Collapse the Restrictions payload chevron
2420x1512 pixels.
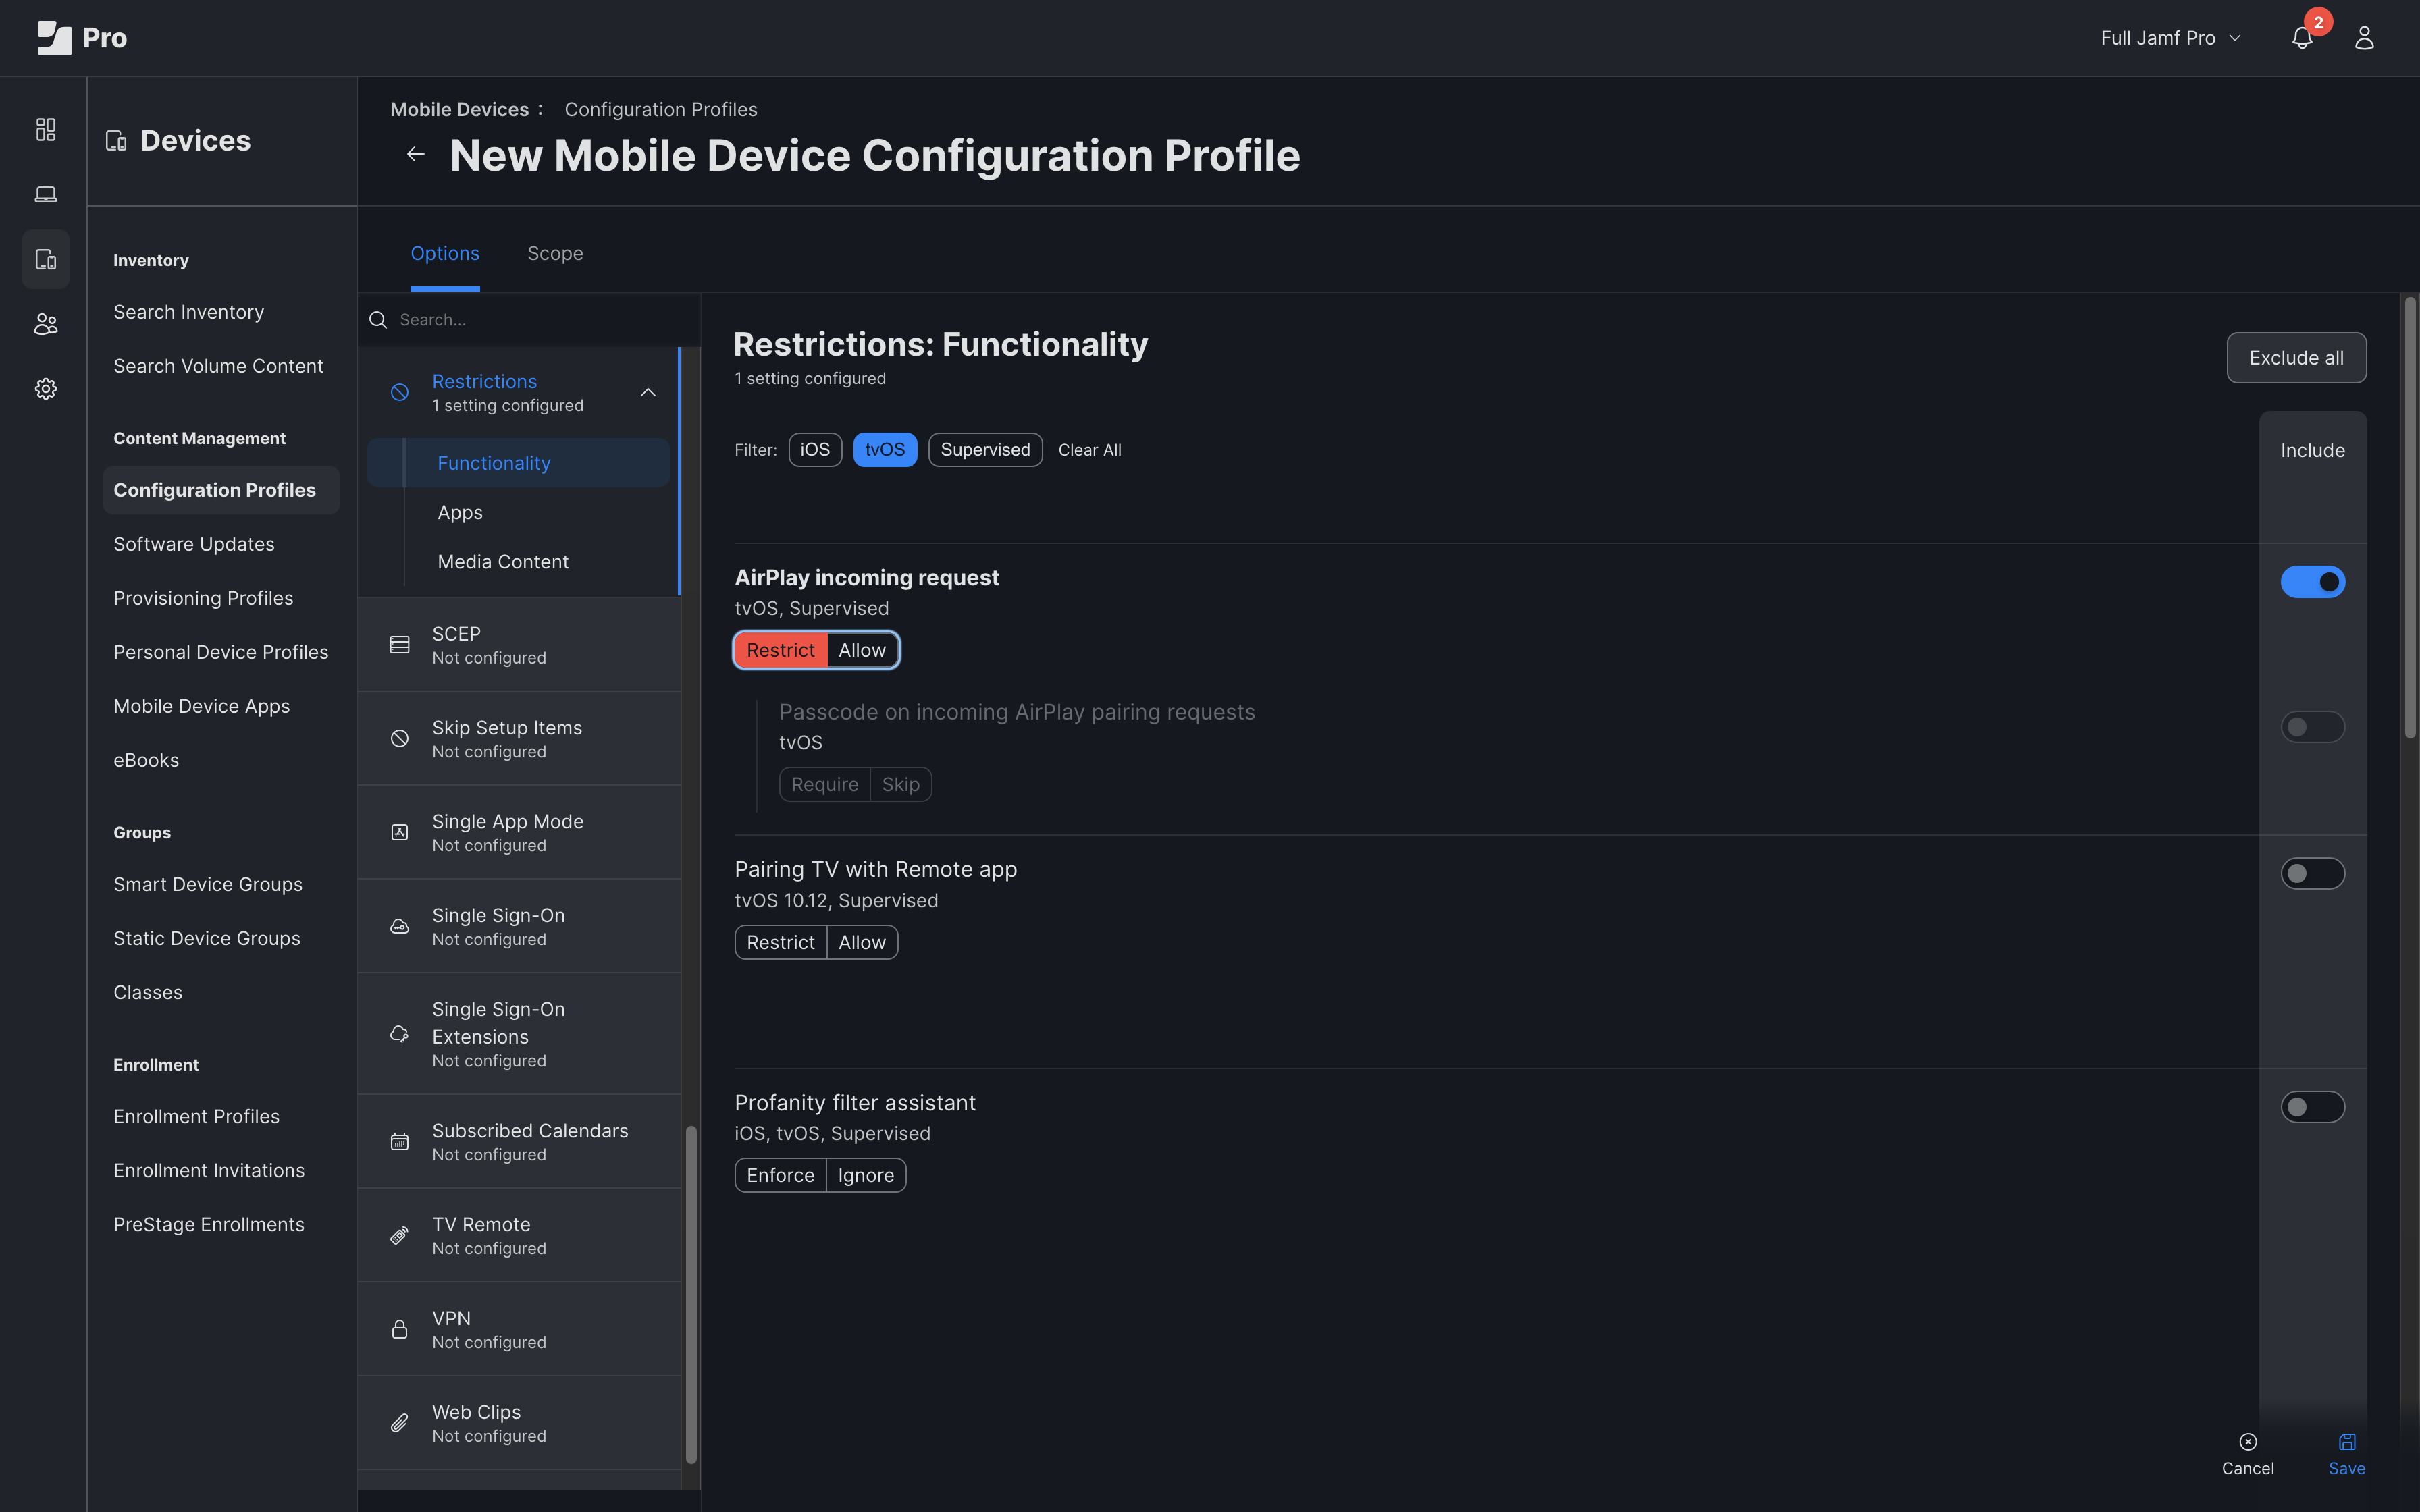click(648, 393)
